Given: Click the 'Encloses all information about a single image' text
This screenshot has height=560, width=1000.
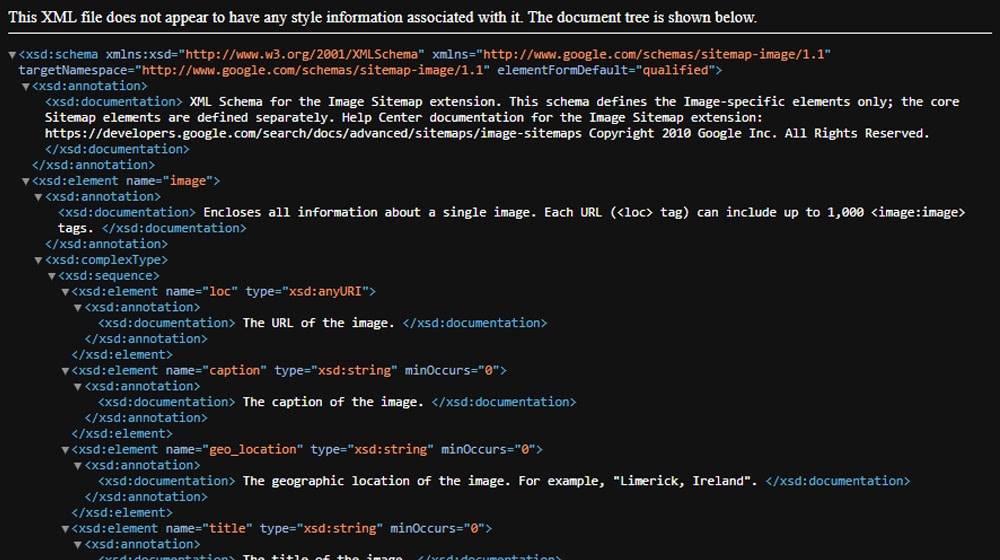Looking at the screenshot, I should pos(368,212).
